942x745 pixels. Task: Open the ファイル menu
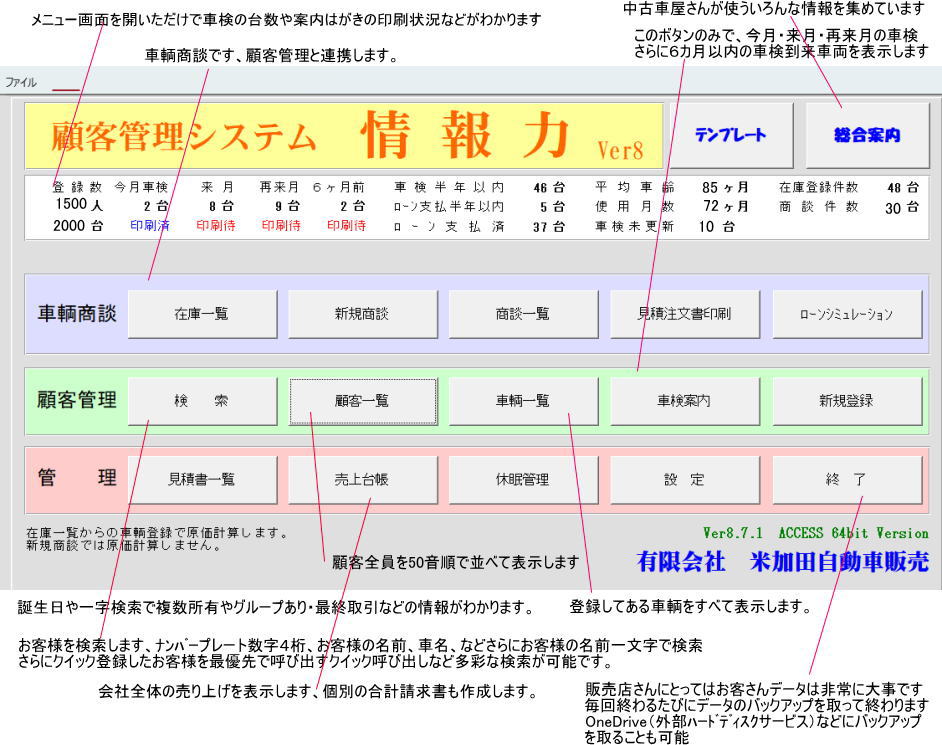(21, 83)
